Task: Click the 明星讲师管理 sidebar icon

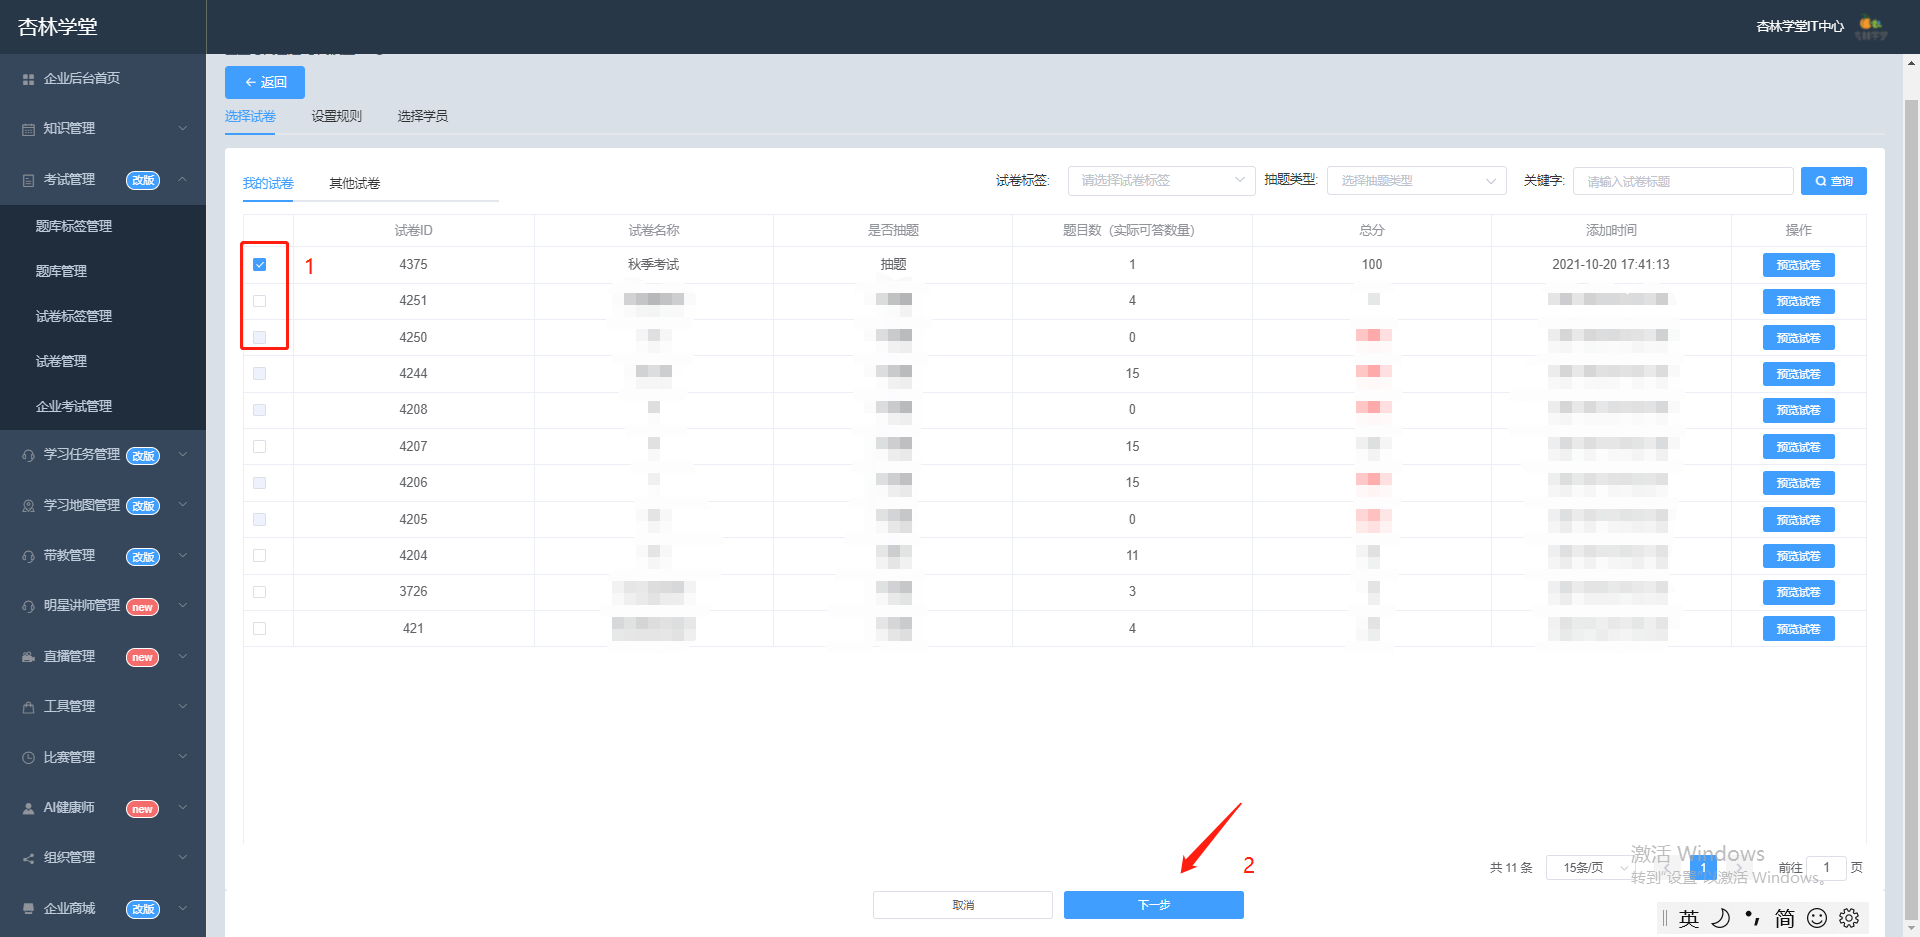Action: point(28,606)
